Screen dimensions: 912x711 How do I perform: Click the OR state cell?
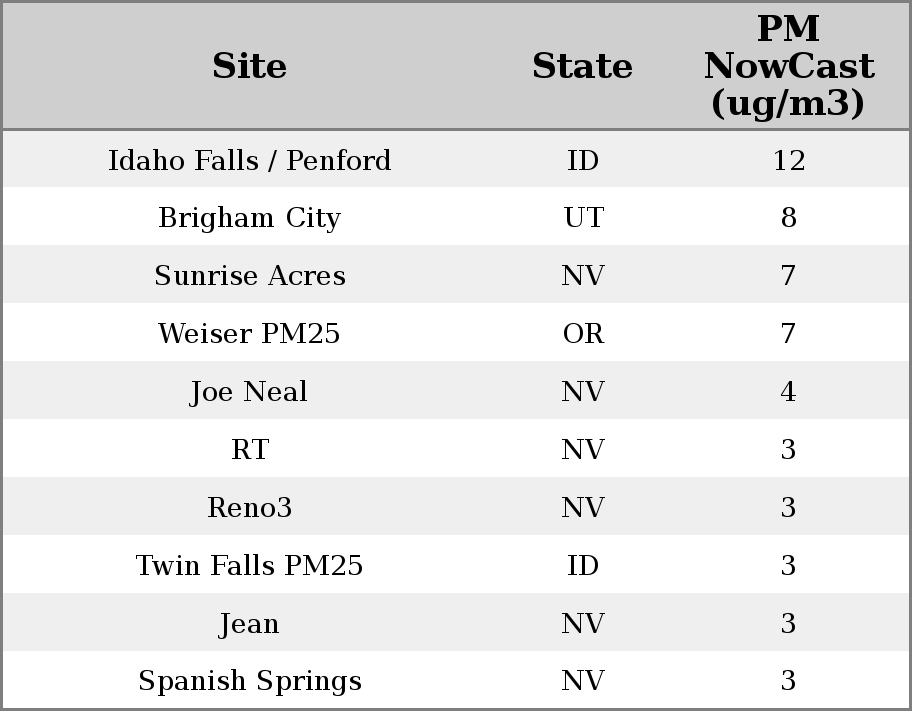pyautogui.click(x=583, y=334)
